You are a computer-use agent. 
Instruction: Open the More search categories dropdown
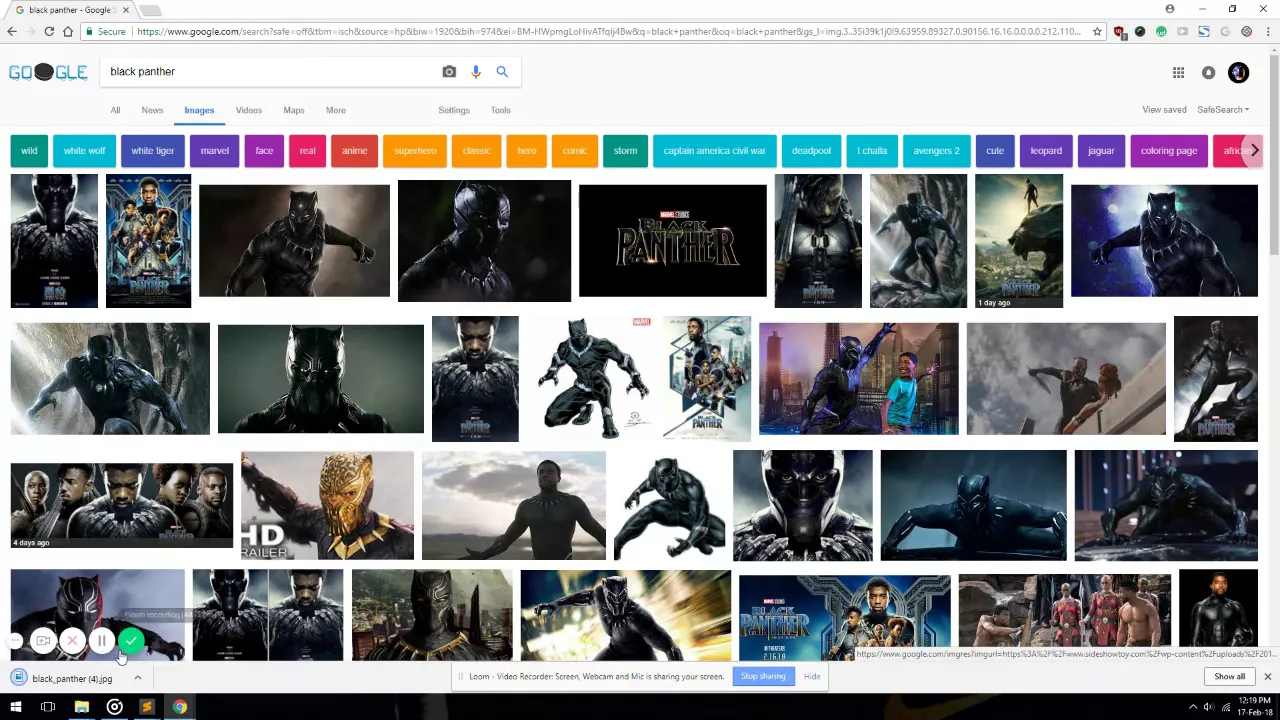336,110
